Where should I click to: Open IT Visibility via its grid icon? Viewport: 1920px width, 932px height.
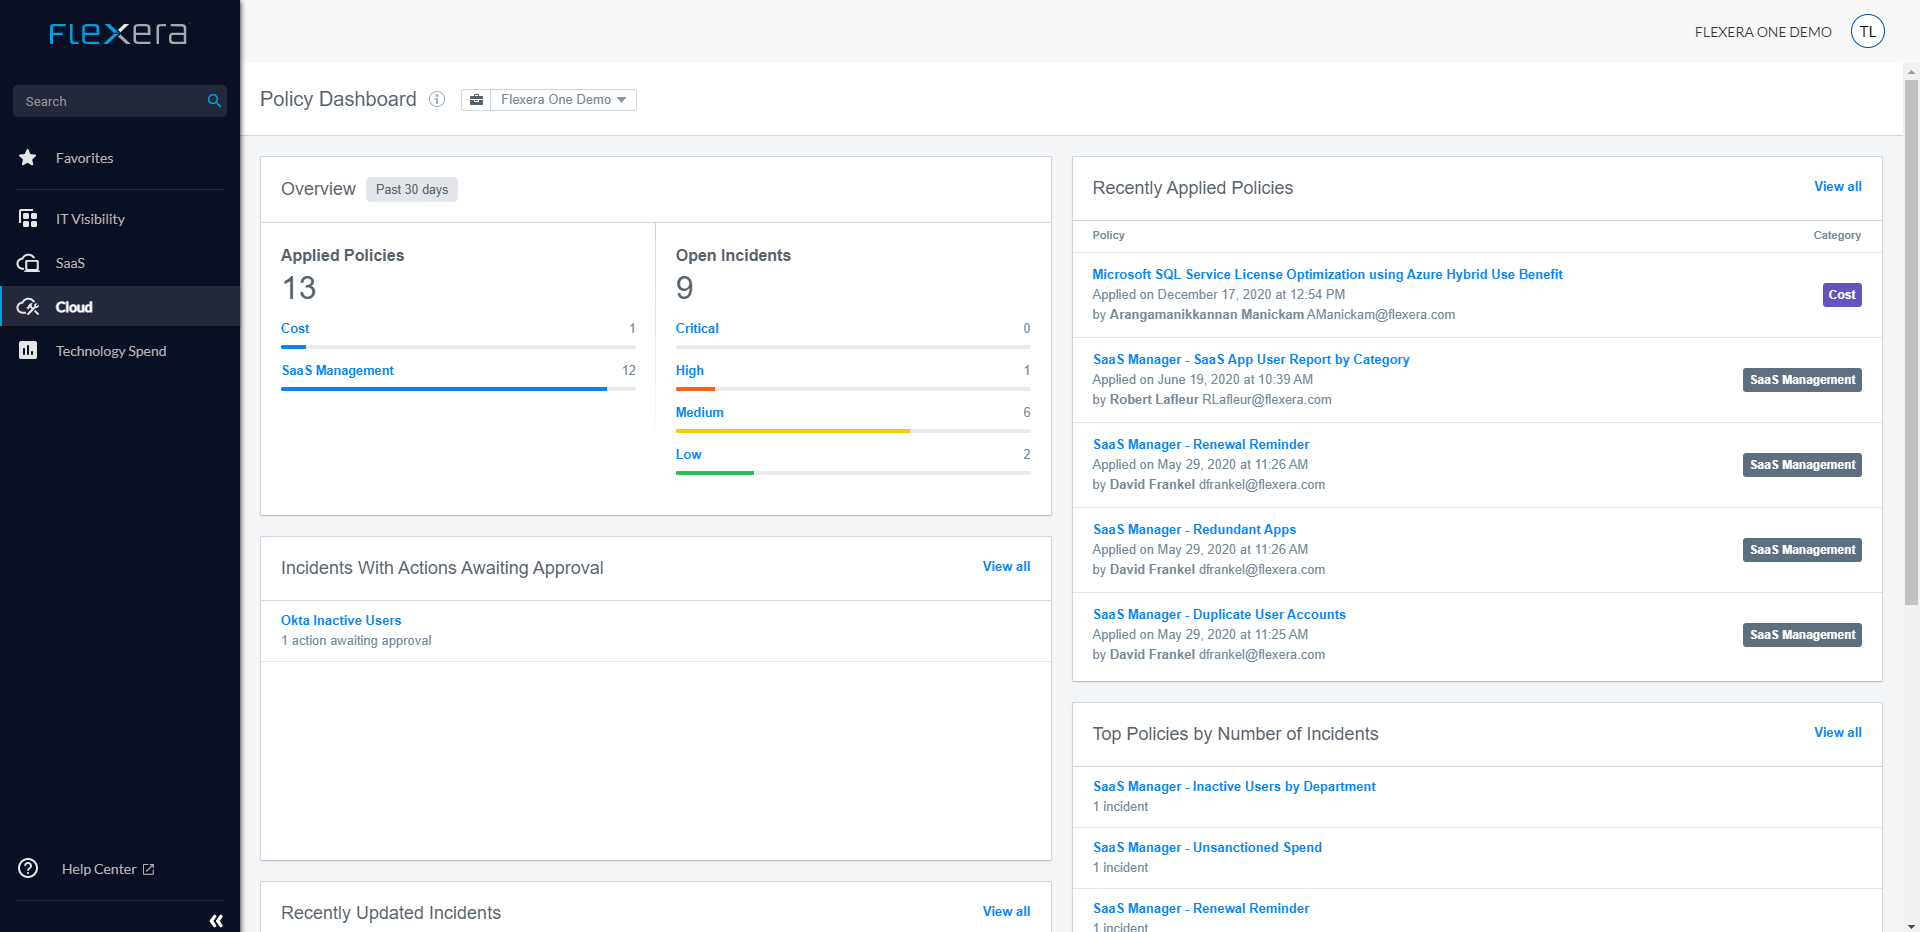click(28, 219)
